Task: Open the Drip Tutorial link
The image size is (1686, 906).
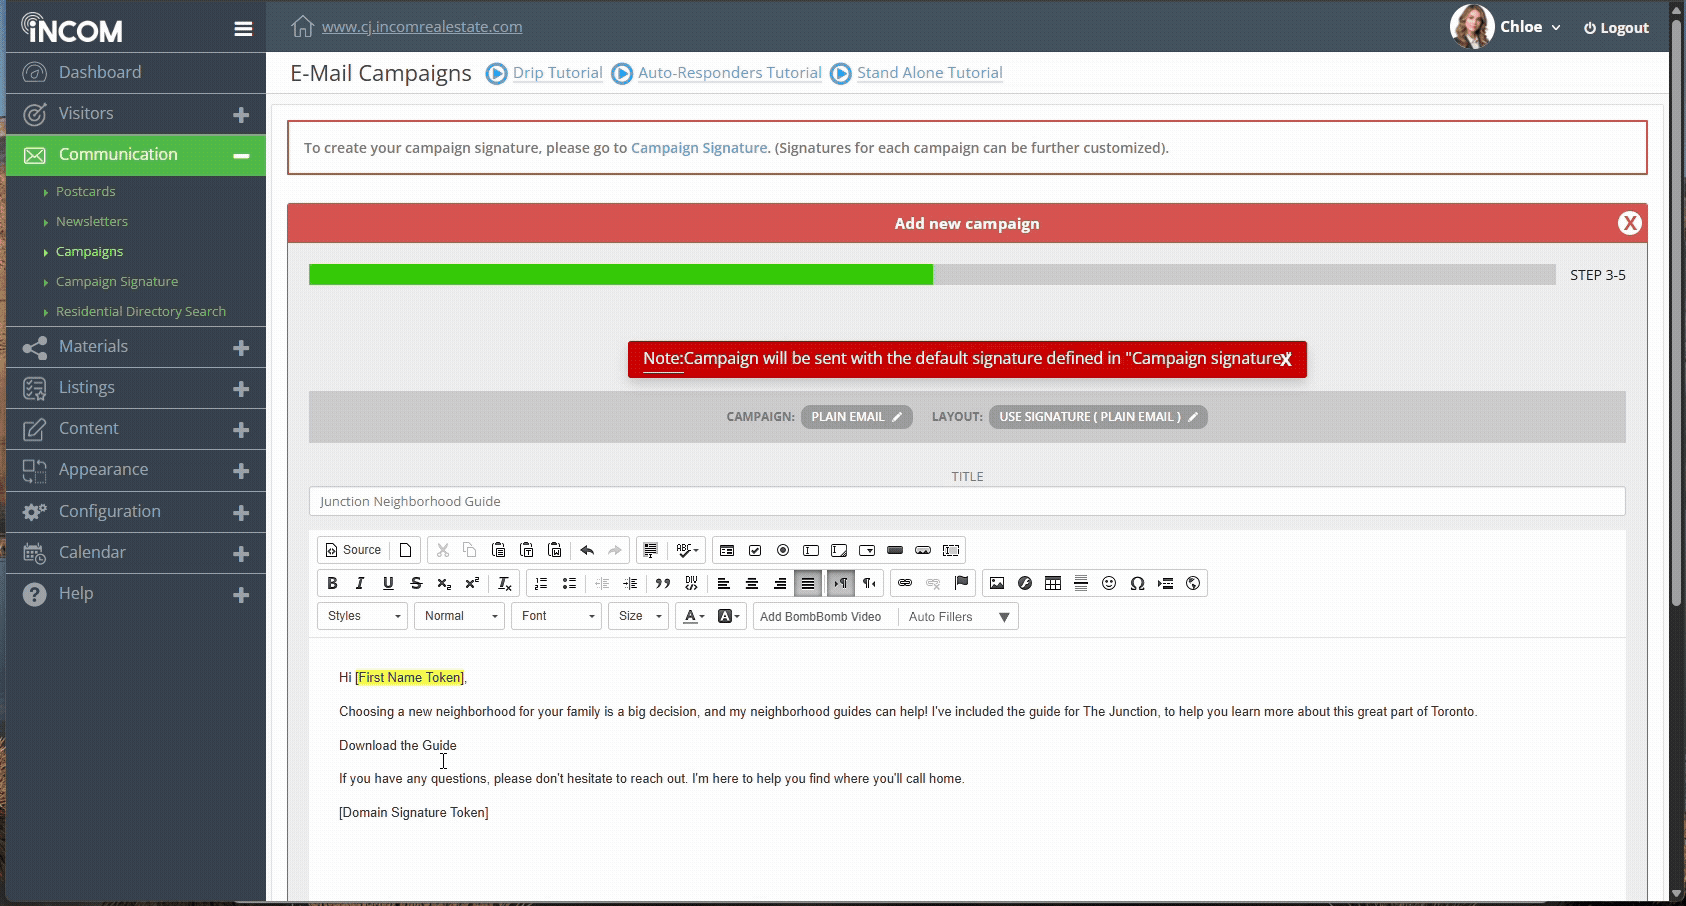Action: point(557,73)
